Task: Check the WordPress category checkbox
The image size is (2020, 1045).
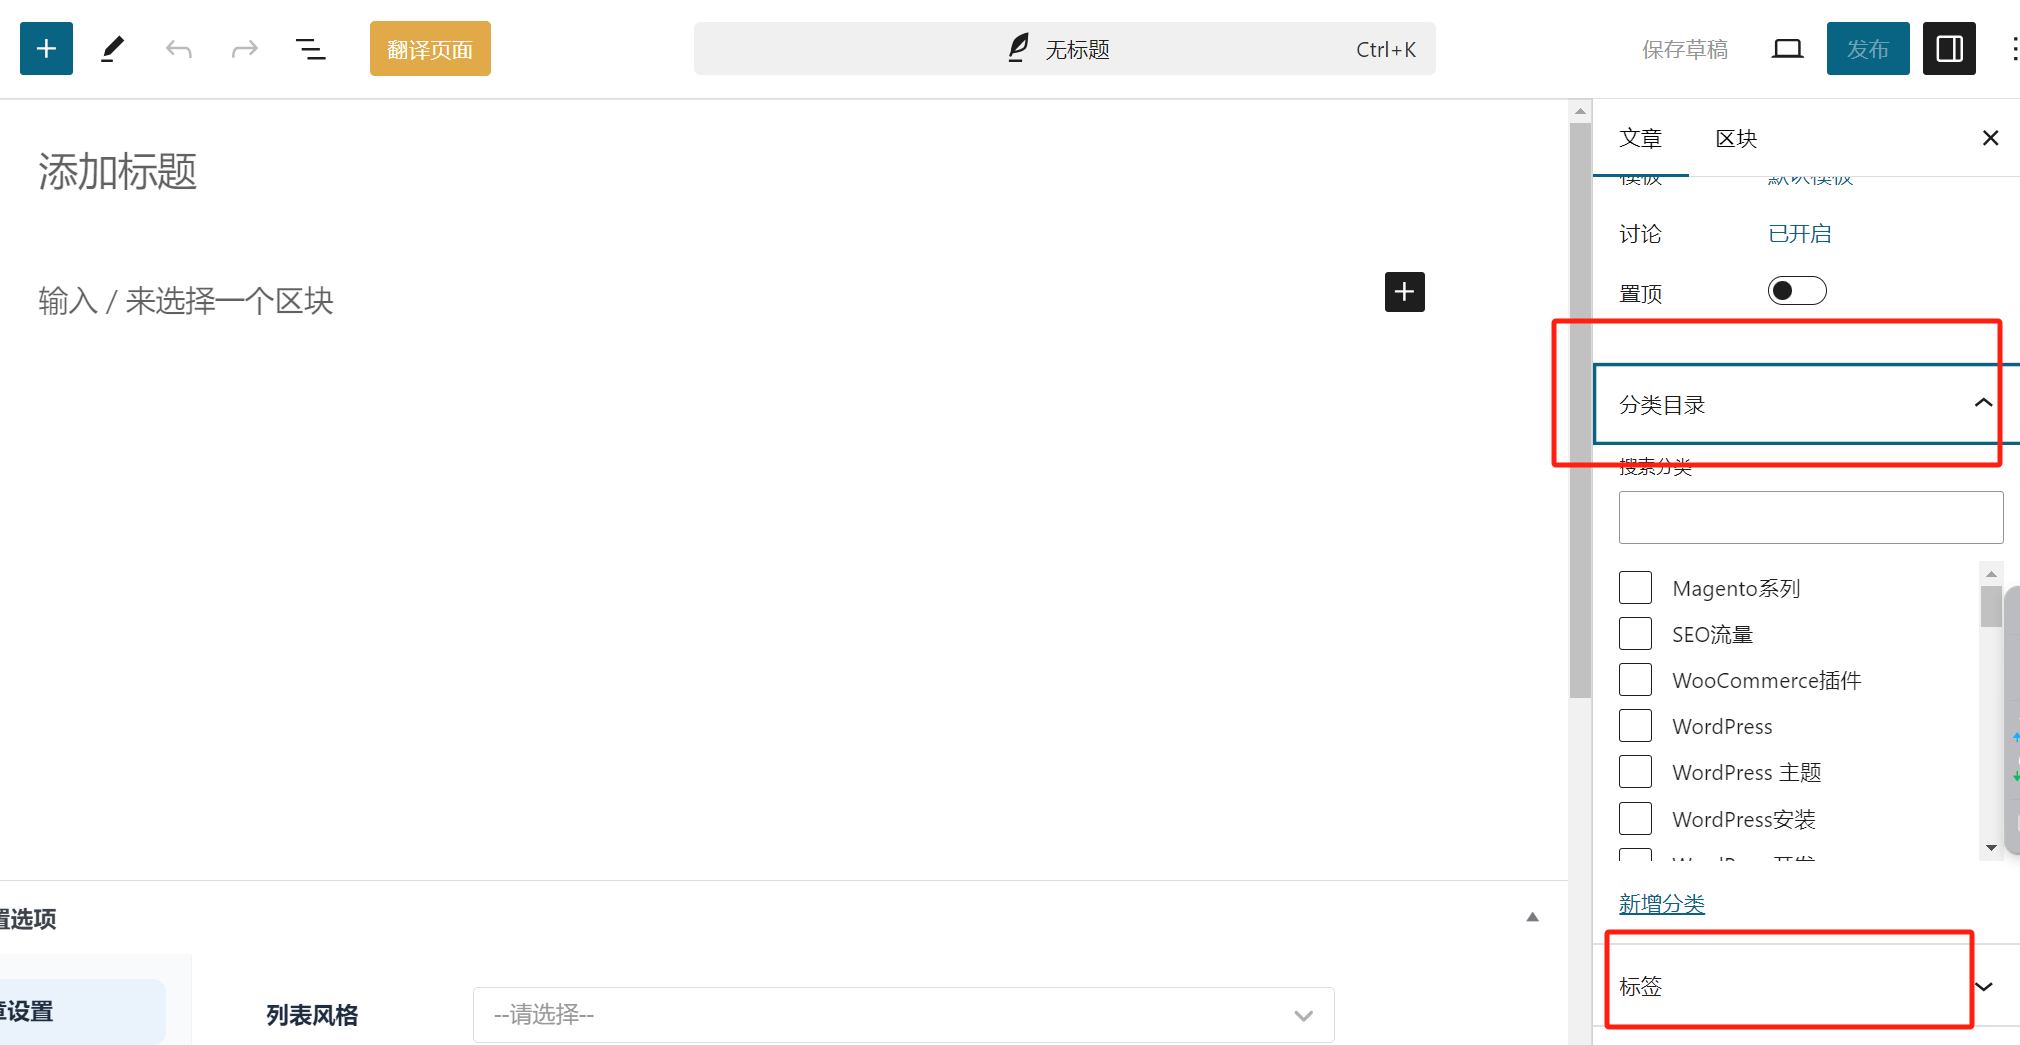Action: [1635, 725]
